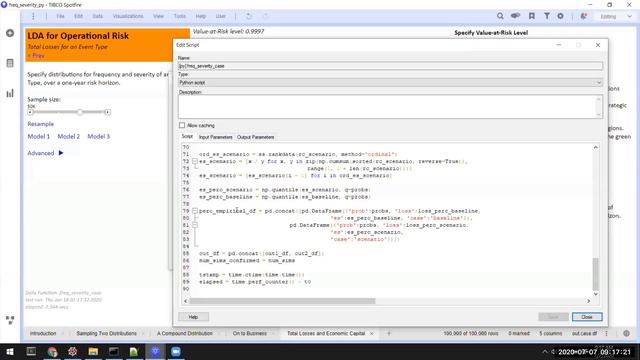Open the status bar three-dot options

click(607, 333)
